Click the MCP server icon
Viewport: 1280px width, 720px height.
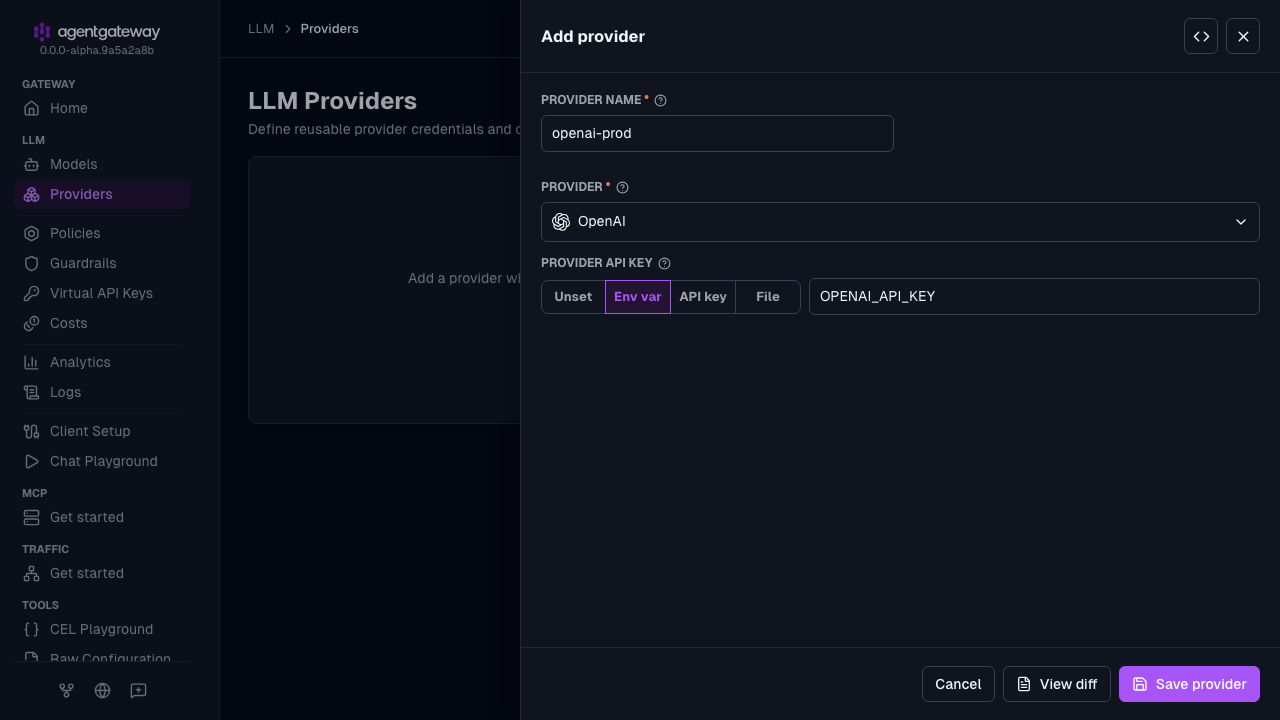(31, 517)
